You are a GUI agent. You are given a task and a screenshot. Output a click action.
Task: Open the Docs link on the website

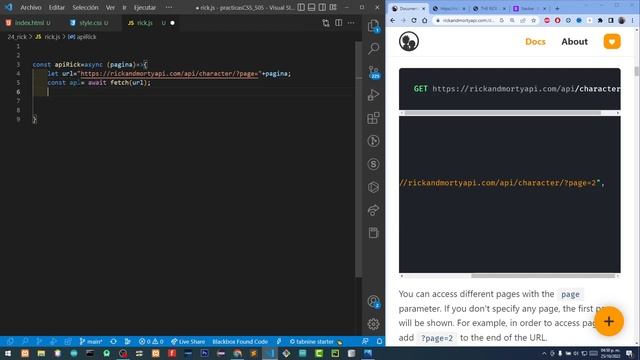coord(535,42)
